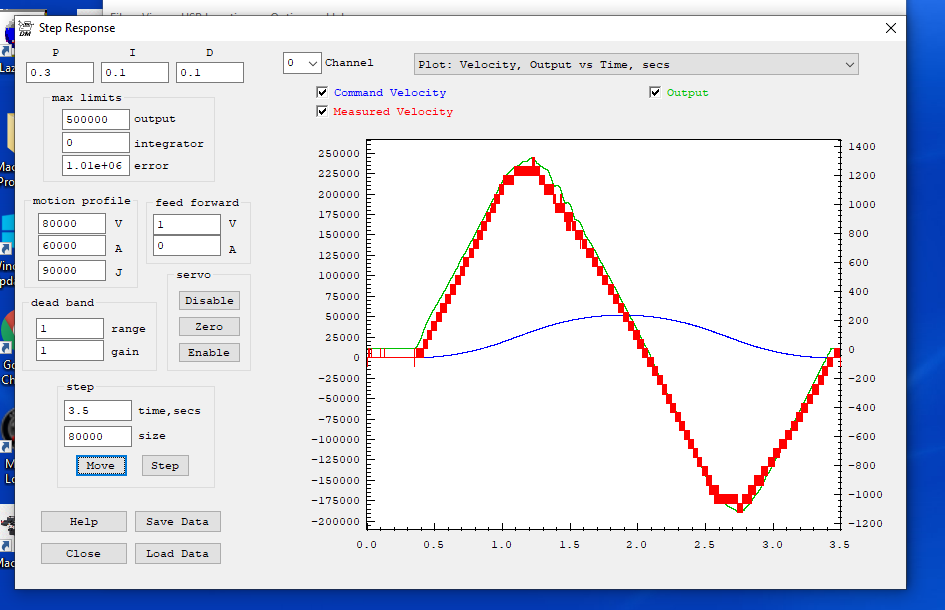Screen dimensions: 945x610
Task: Click the Google Chrome desktop shortcut icon
Action: pyautogui.click(x=7, y=330)
